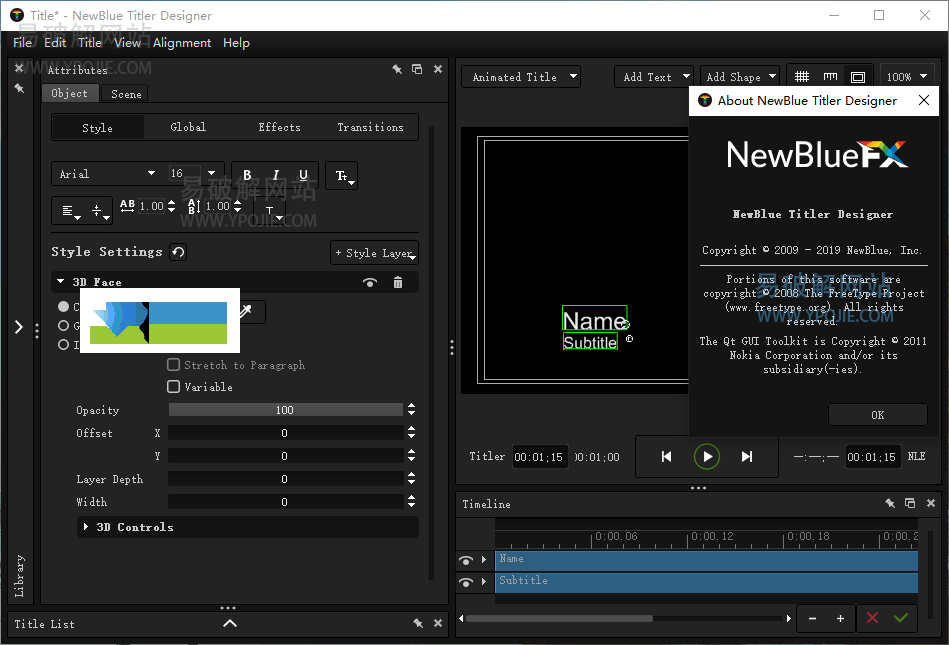
Task: Open paragraph alignment options
Action: pos(70,211)
